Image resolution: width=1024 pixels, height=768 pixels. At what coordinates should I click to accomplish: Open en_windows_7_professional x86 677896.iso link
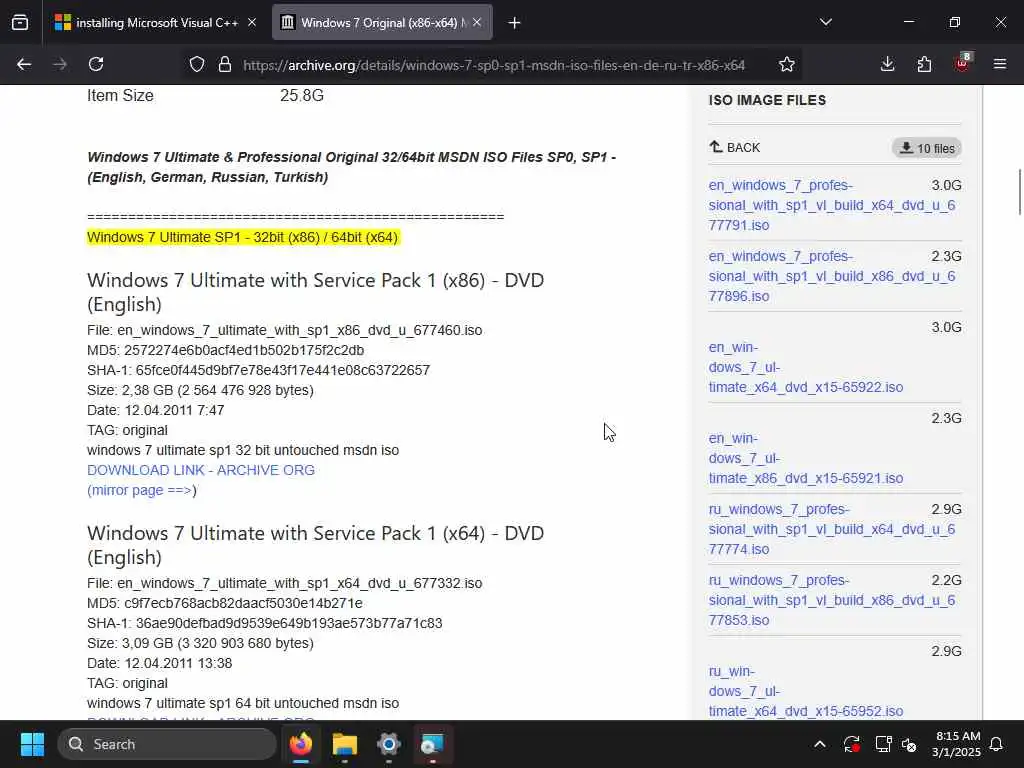coord(831,276)
